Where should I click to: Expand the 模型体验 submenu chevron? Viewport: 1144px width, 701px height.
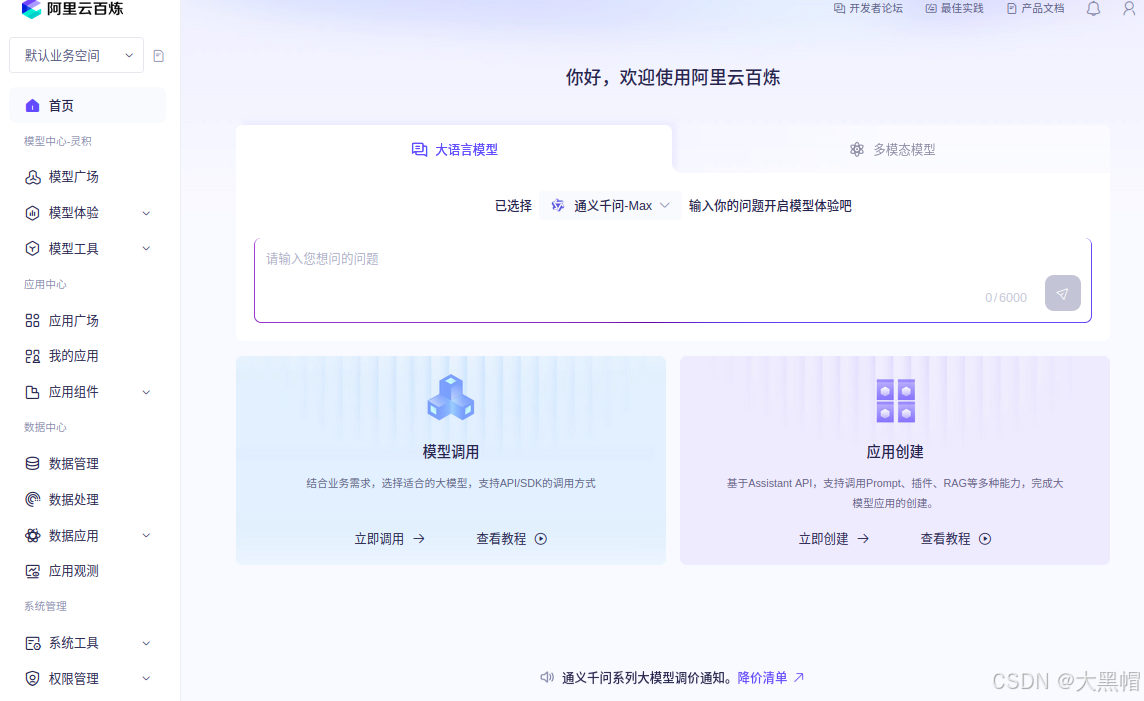[146, 213]
